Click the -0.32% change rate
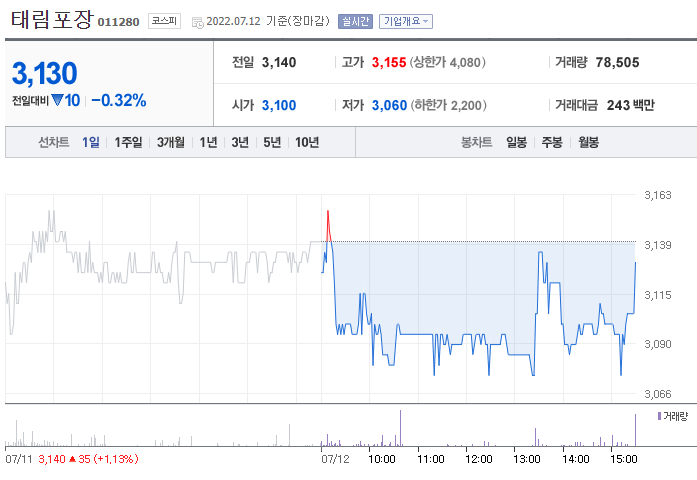This screenshot has width=697, height=480. click(119, 100)
